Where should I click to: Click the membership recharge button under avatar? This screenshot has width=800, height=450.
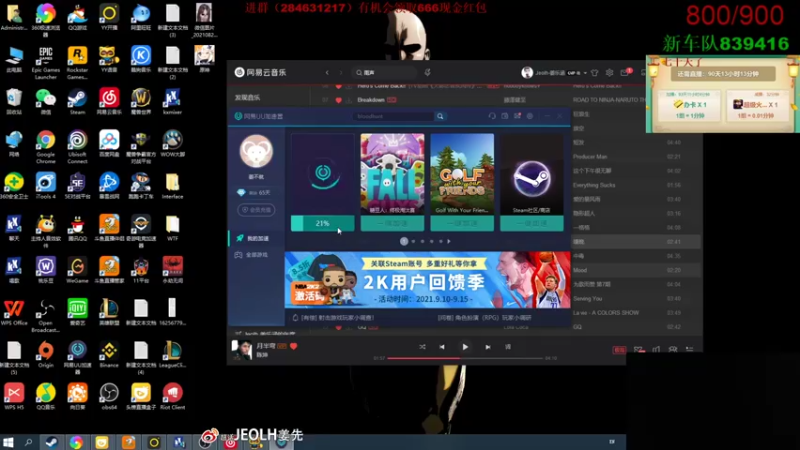pyautogui.click(x=256, y=210)
